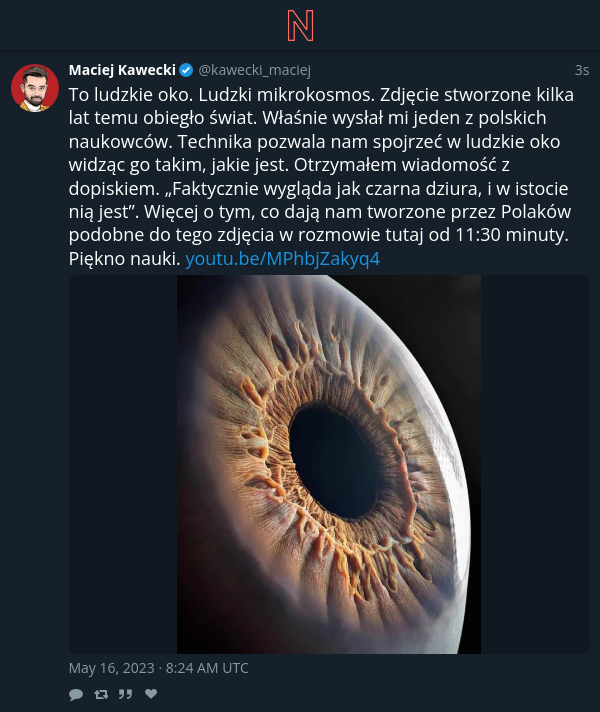The image size is (600, 712).
Task: Click the dark area left of the eye photo
Action: tap(123, 464)
